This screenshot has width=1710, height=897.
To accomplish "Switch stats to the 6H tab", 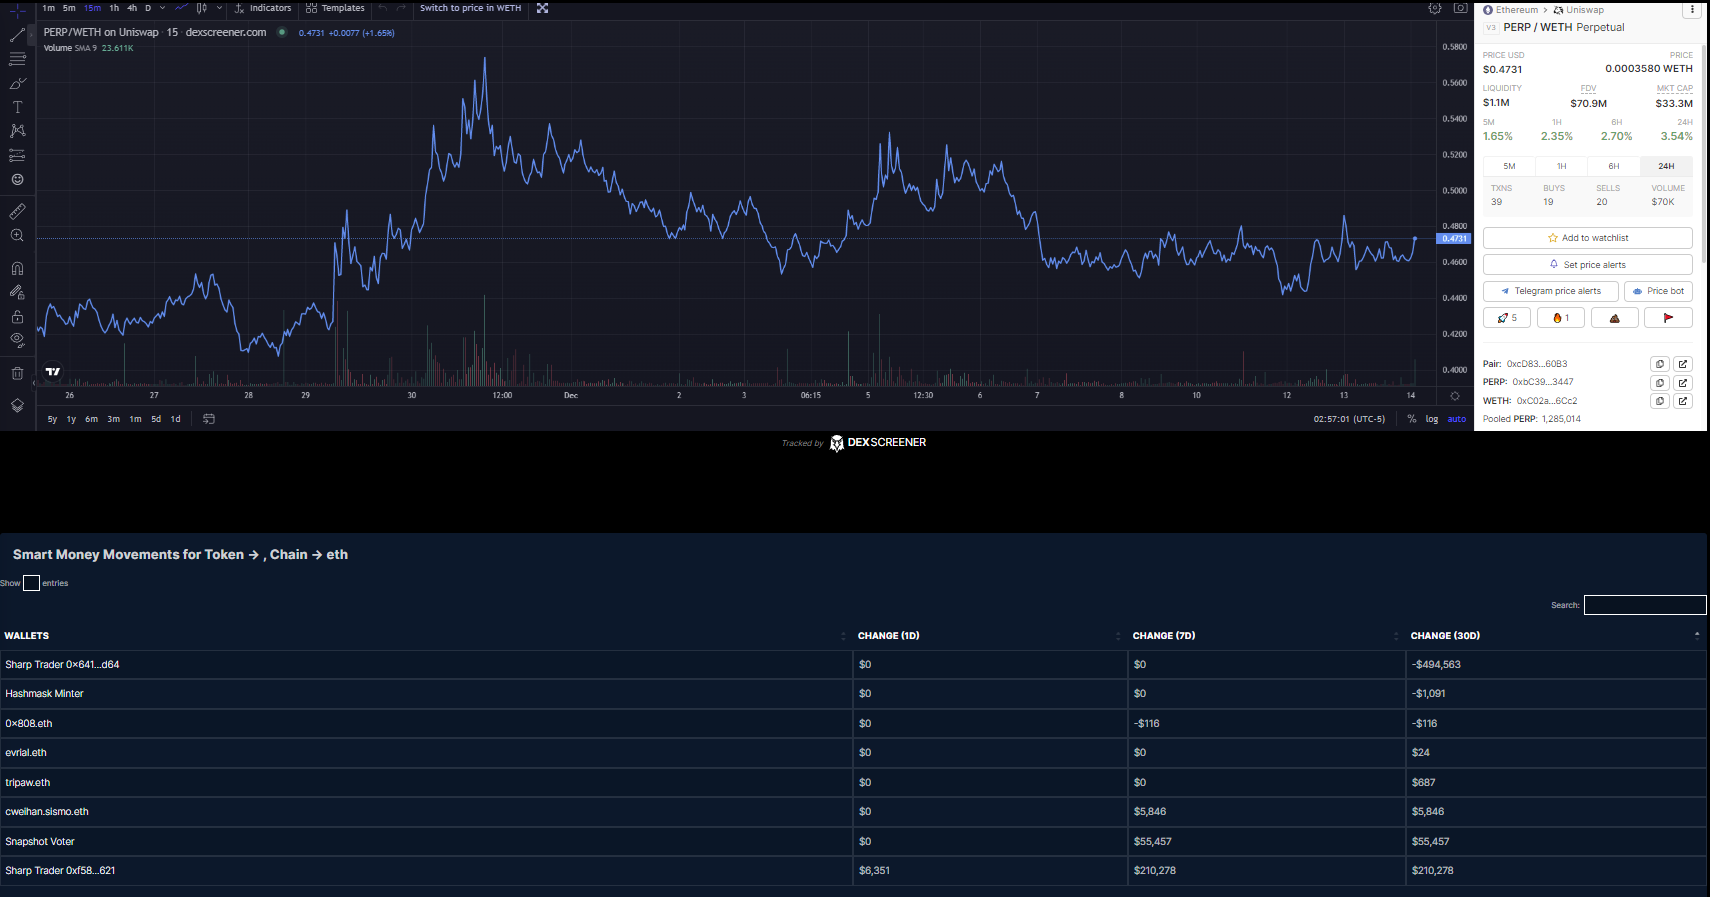I will 1613,166.
